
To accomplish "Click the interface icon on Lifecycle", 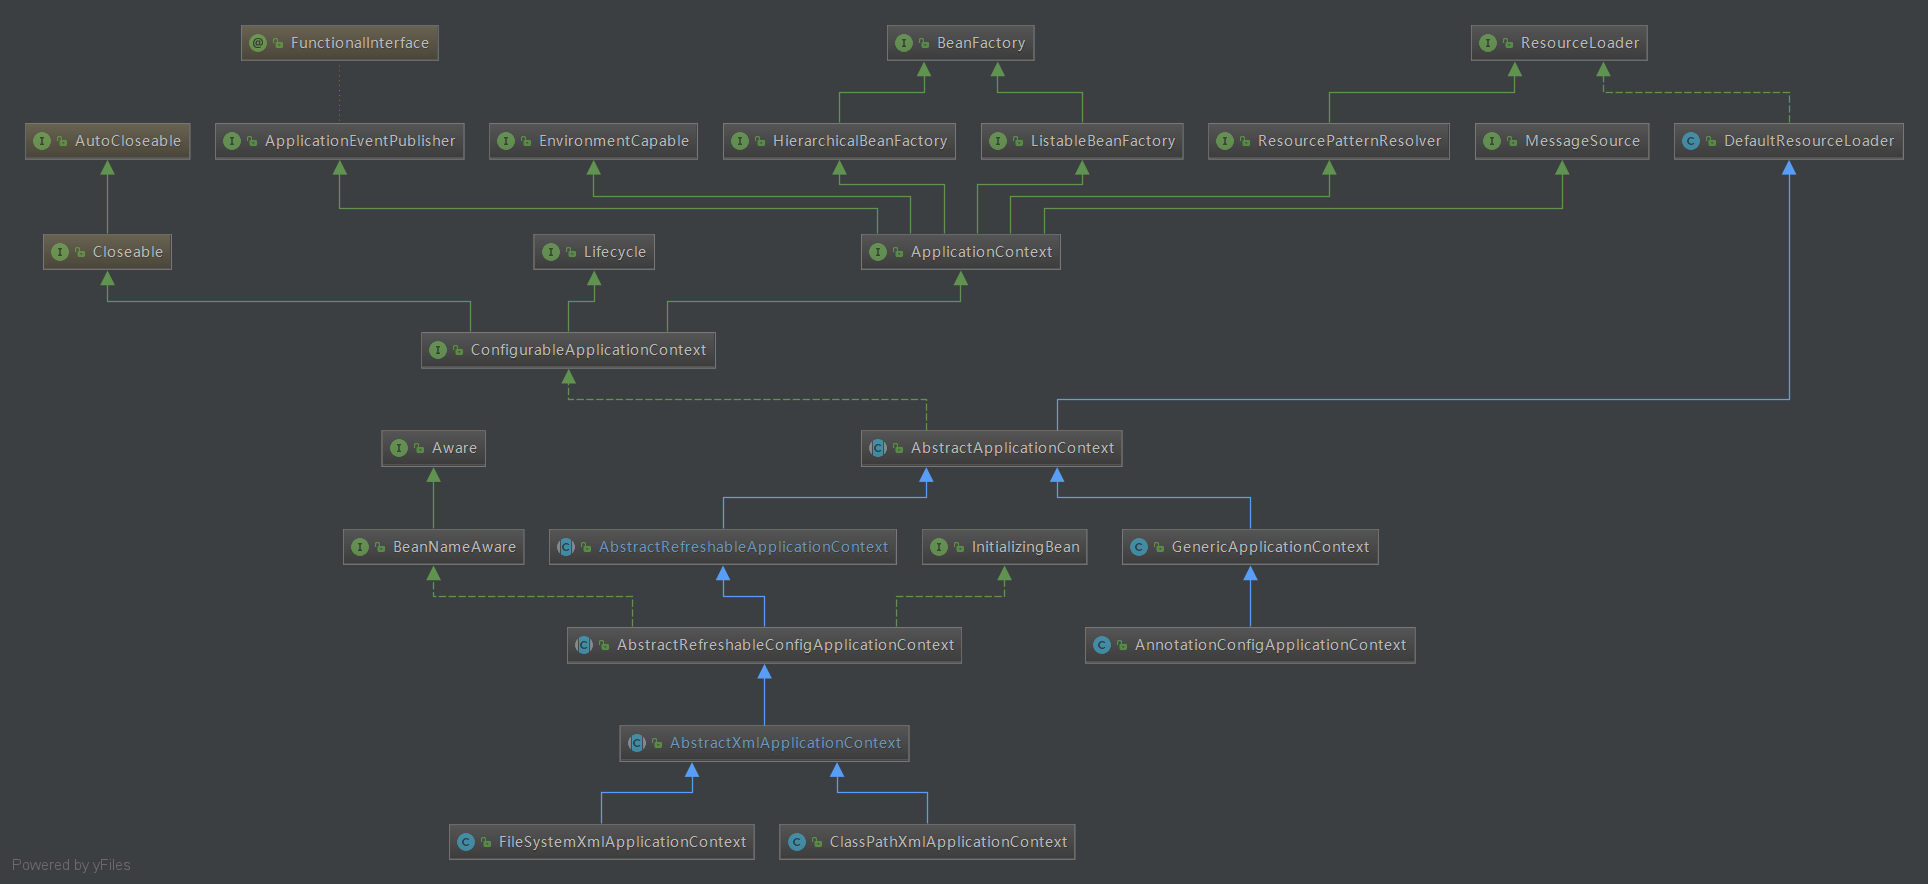I will coord(551,252).
